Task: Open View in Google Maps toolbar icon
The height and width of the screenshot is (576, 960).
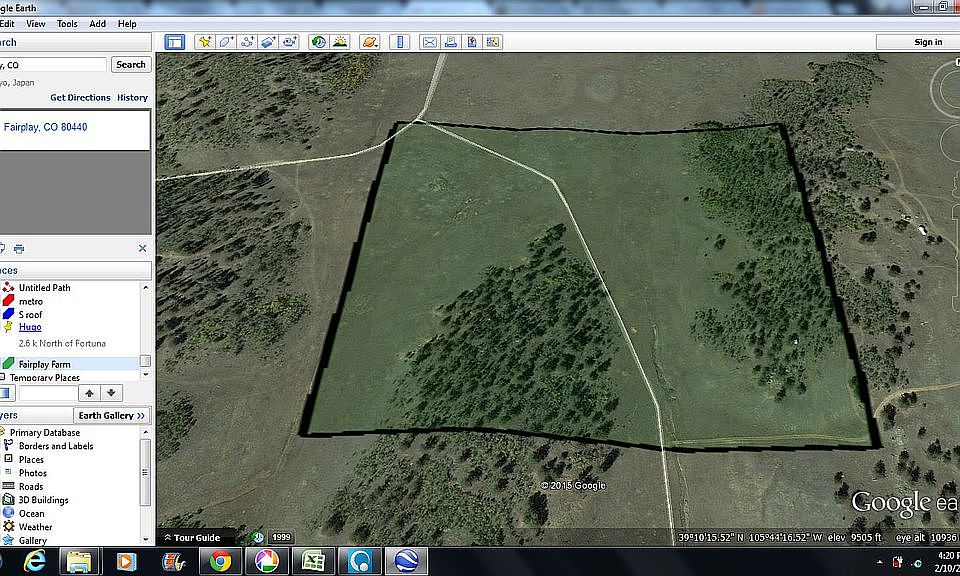Action: click(x=492, y=42)
